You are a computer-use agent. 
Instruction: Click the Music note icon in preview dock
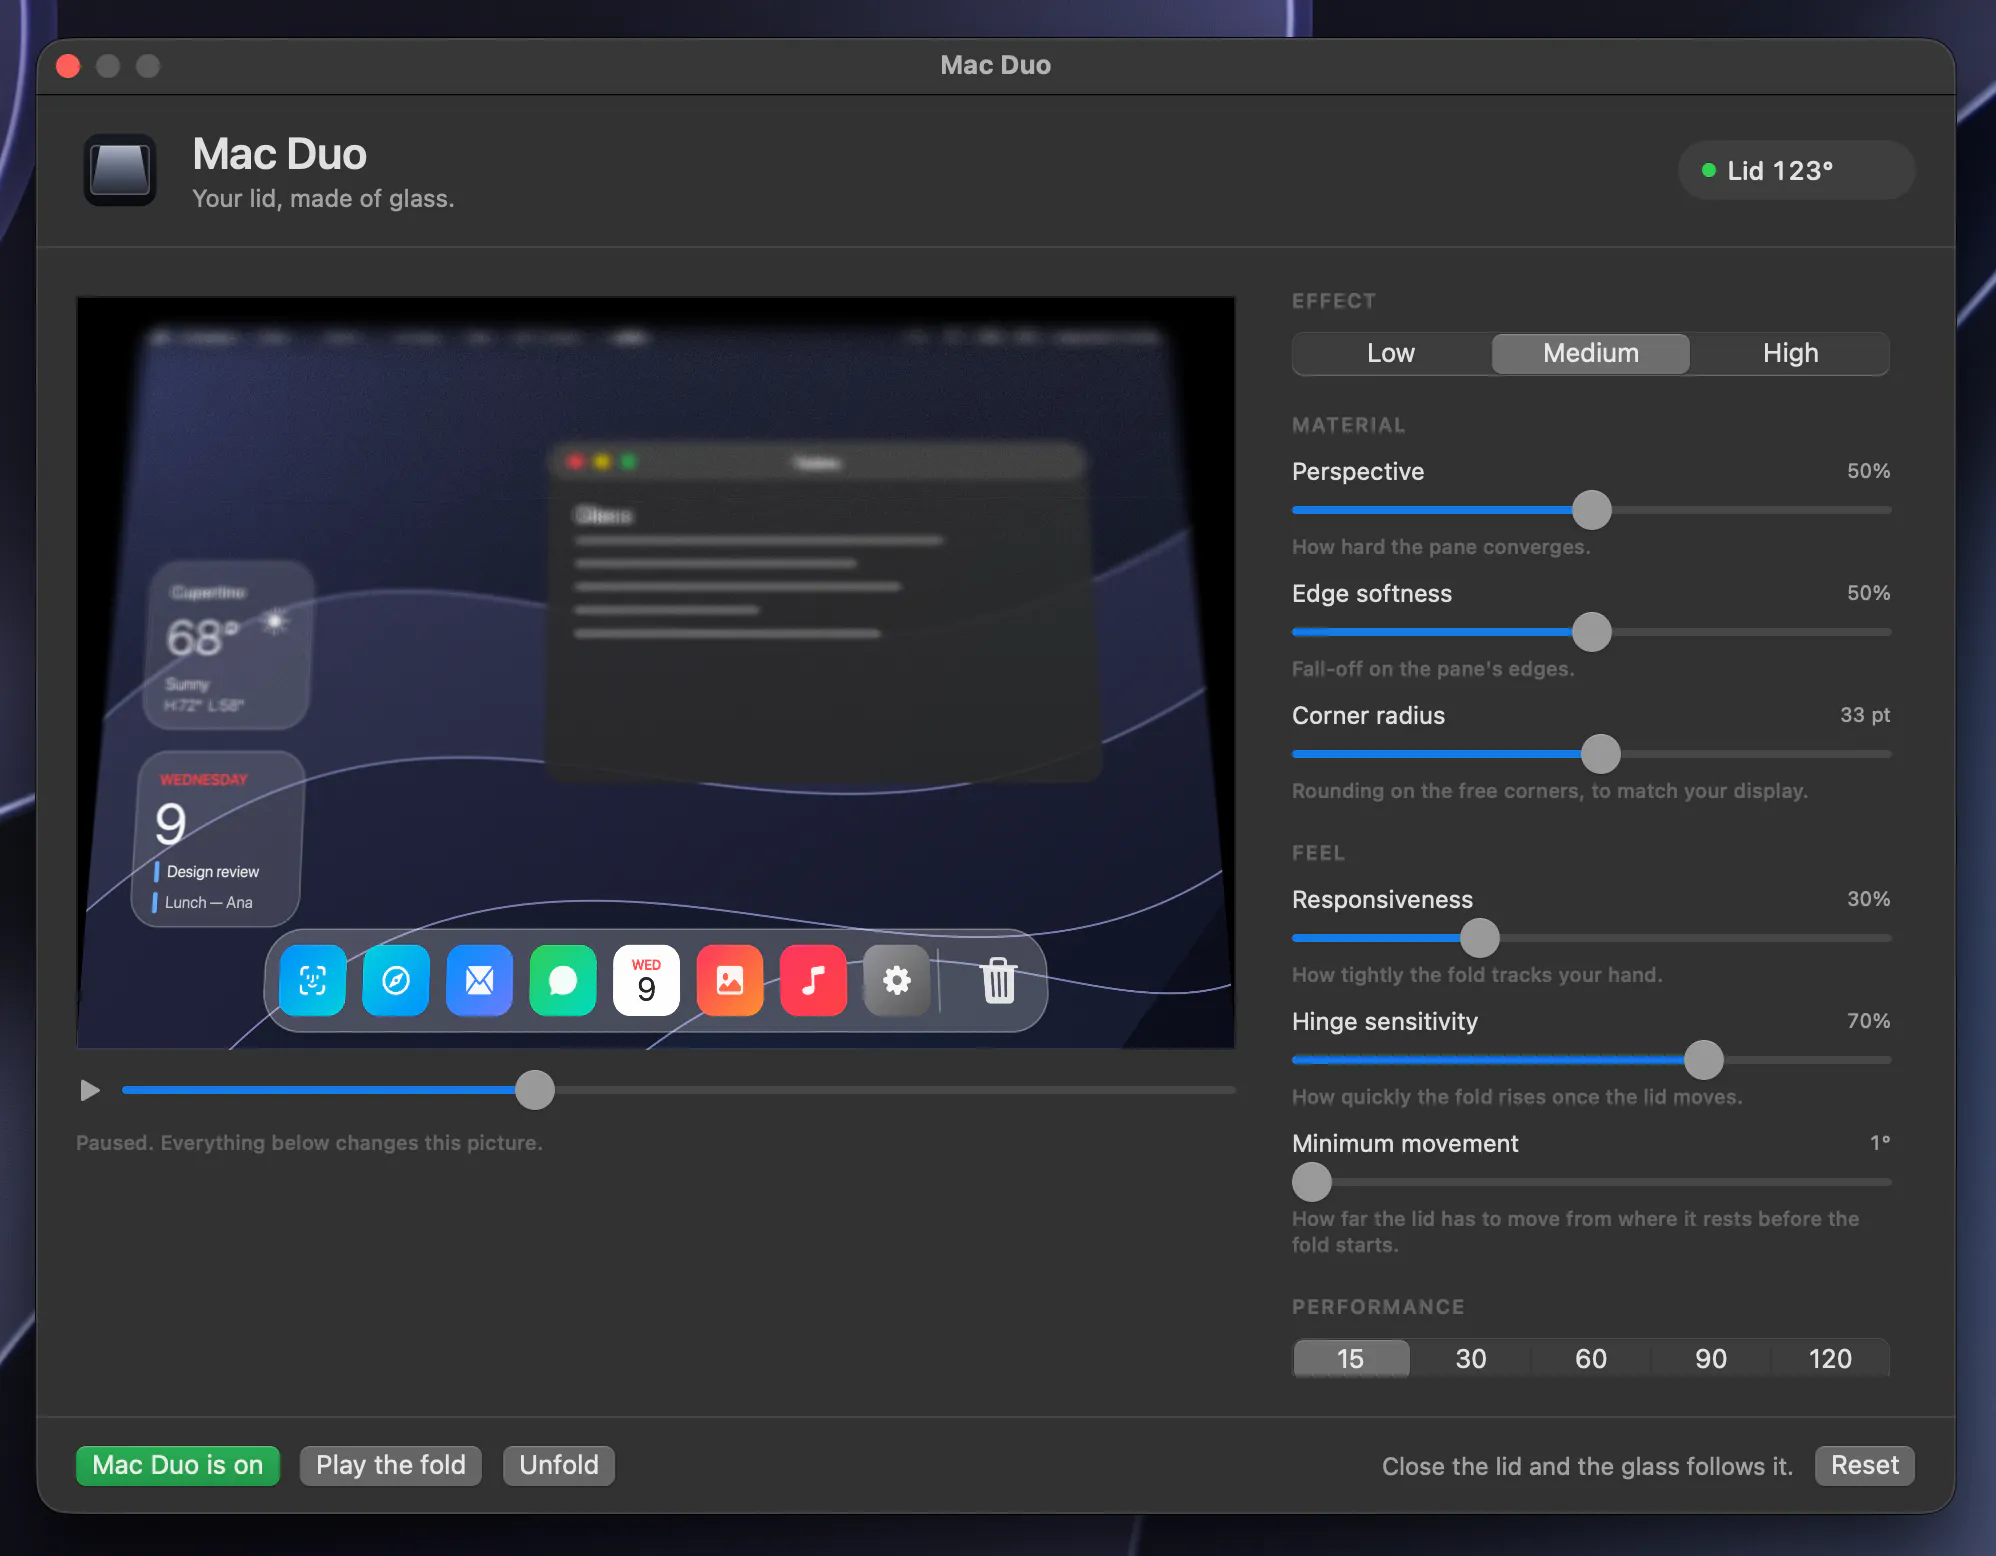pyautogui.click(x=814, y=980)
